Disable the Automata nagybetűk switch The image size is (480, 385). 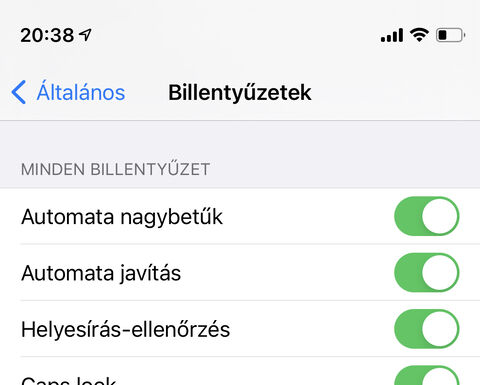427,216
